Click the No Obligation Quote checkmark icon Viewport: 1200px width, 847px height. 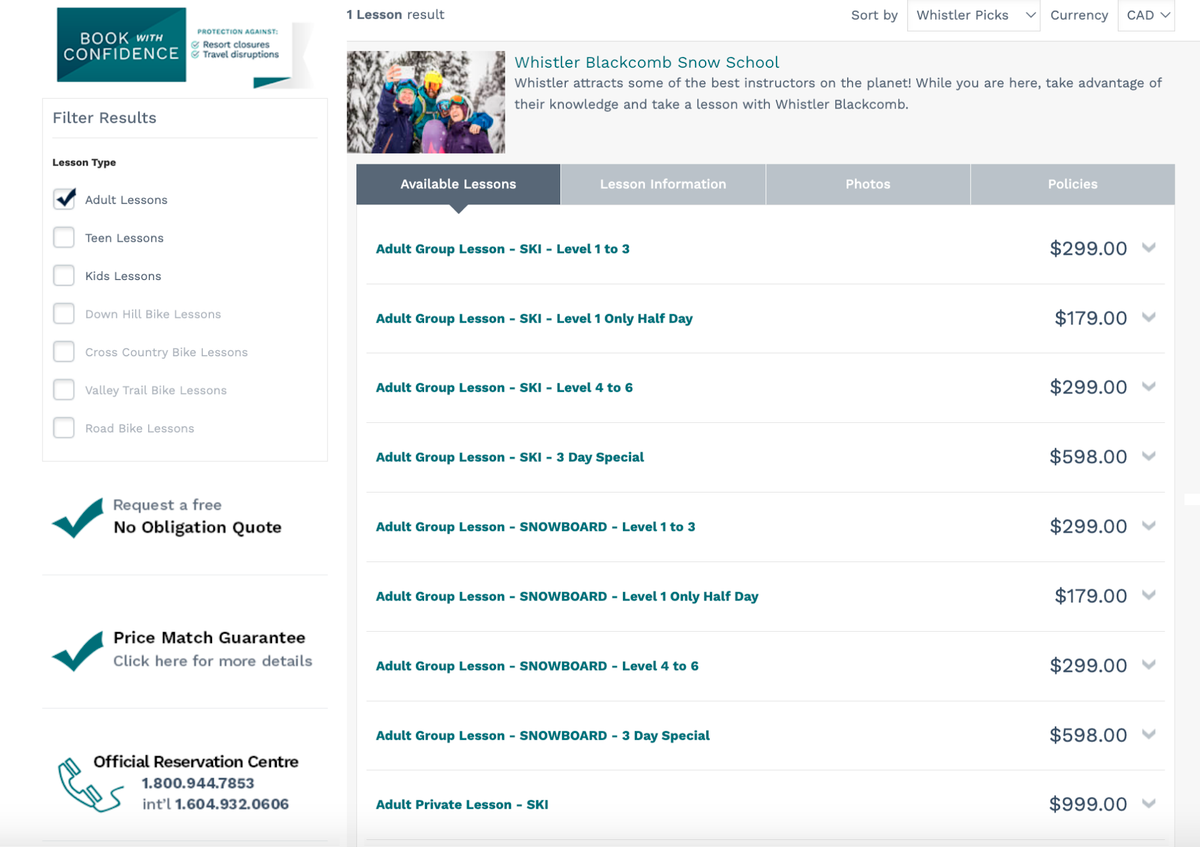click(x=78, y=517)
